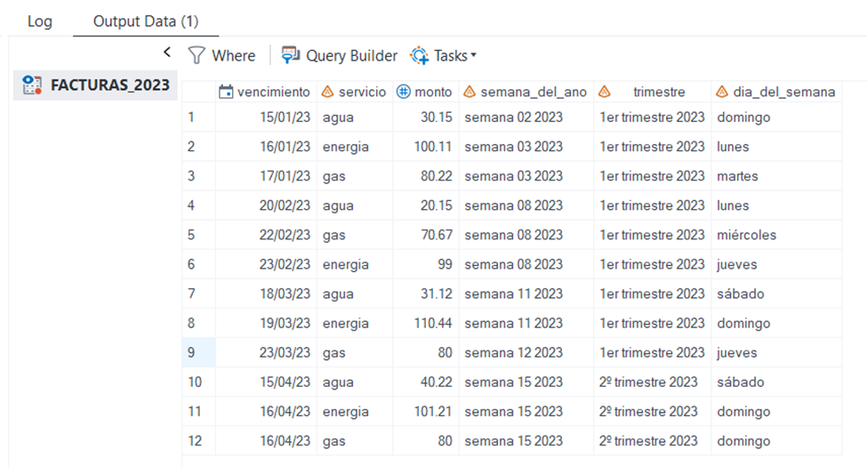Select the trimestre column header text
Screen dimensions: 867x467
click(659, 92)
